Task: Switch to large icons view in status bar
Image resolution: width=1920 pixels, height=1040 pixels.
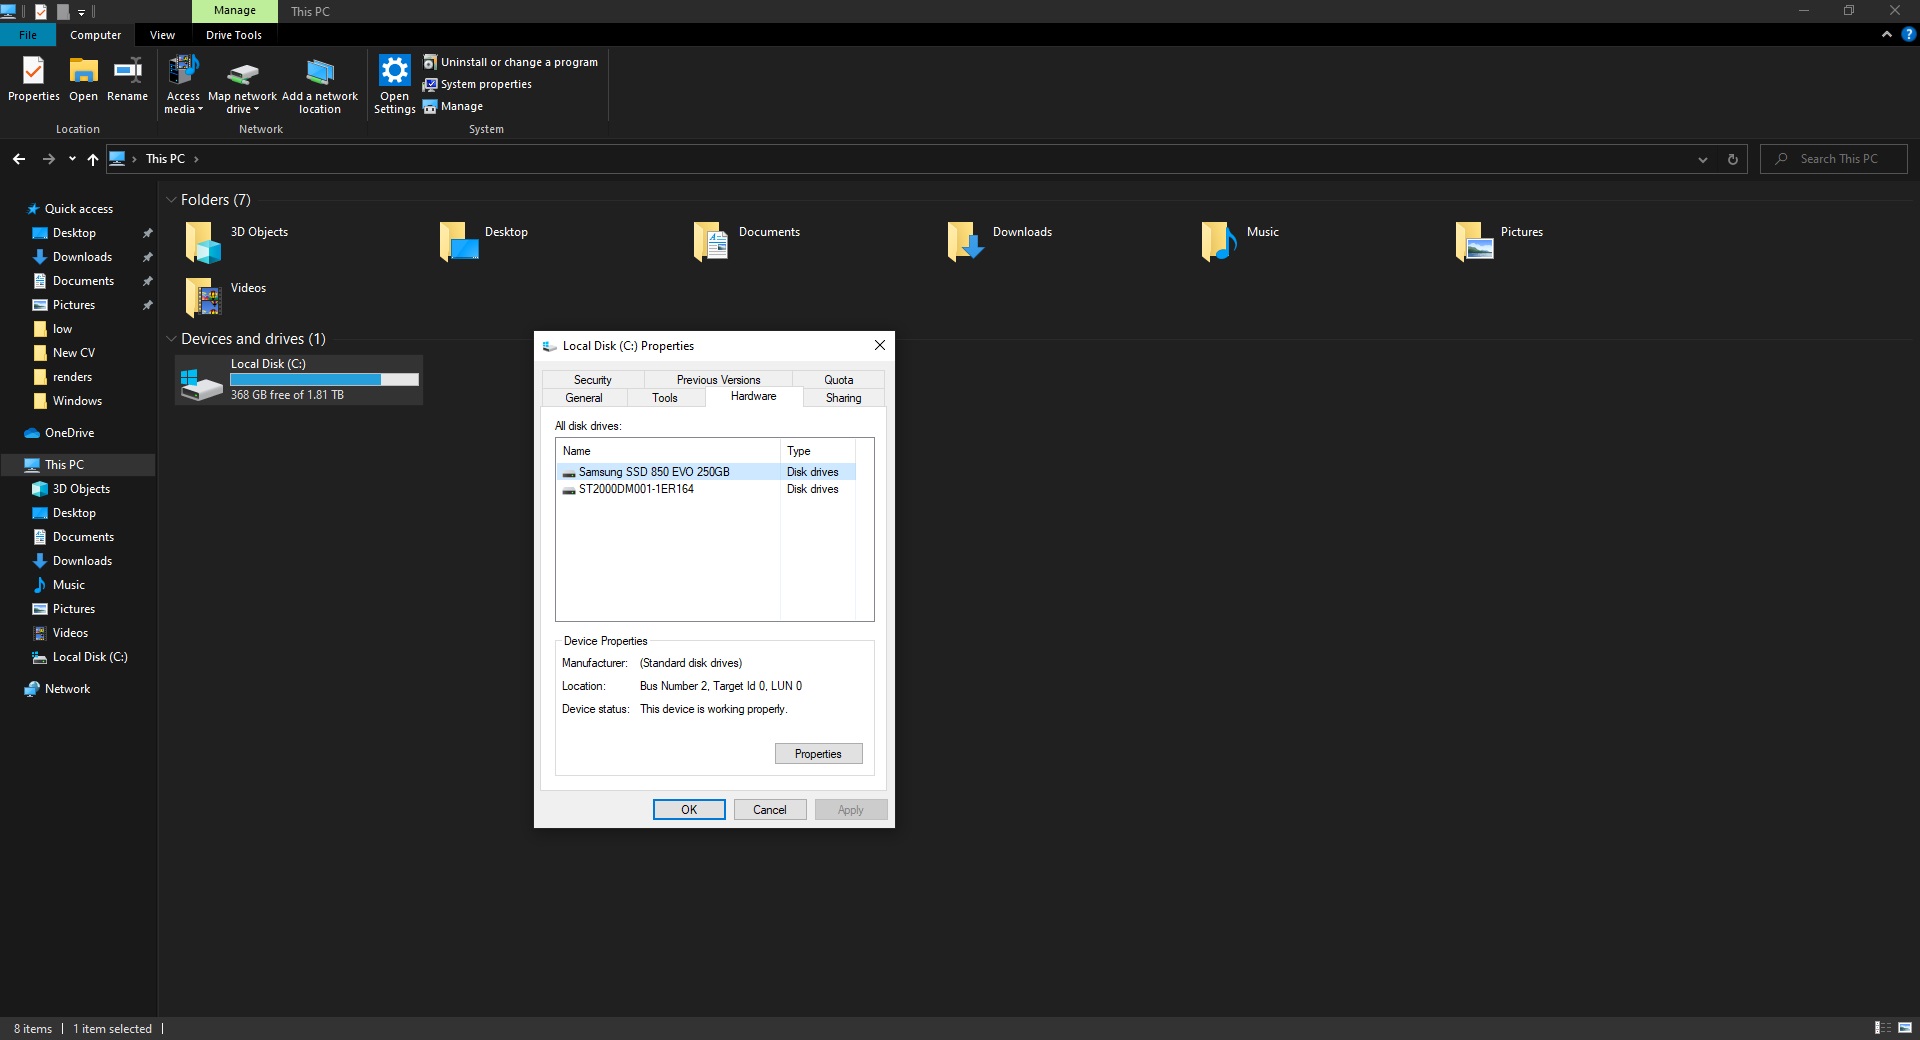Action: click(x=1905, y=1028)
